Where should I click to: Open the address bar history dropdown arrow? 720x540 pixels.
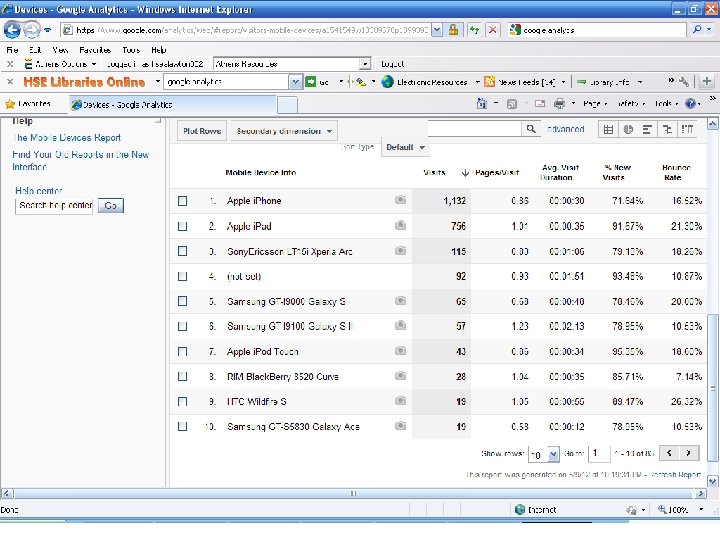(x=437, y=30)
